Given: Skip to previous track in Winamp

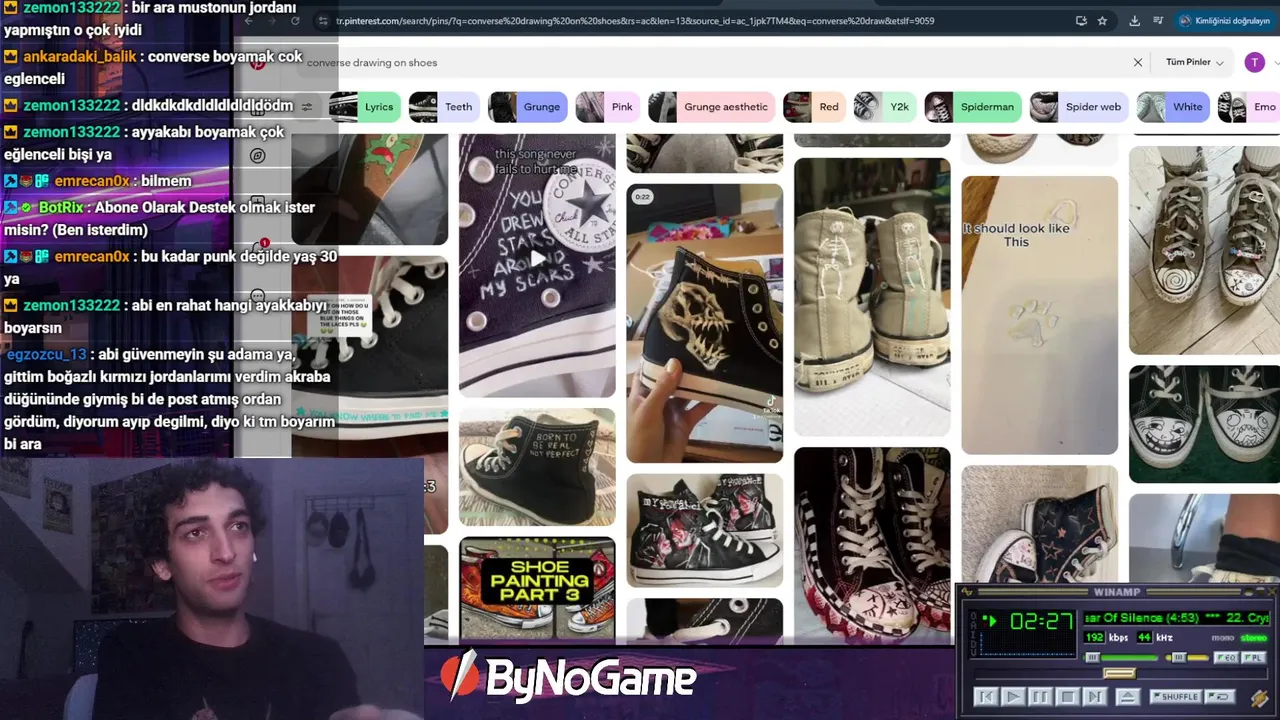Looking at the screenshot, I should (985, 697).
